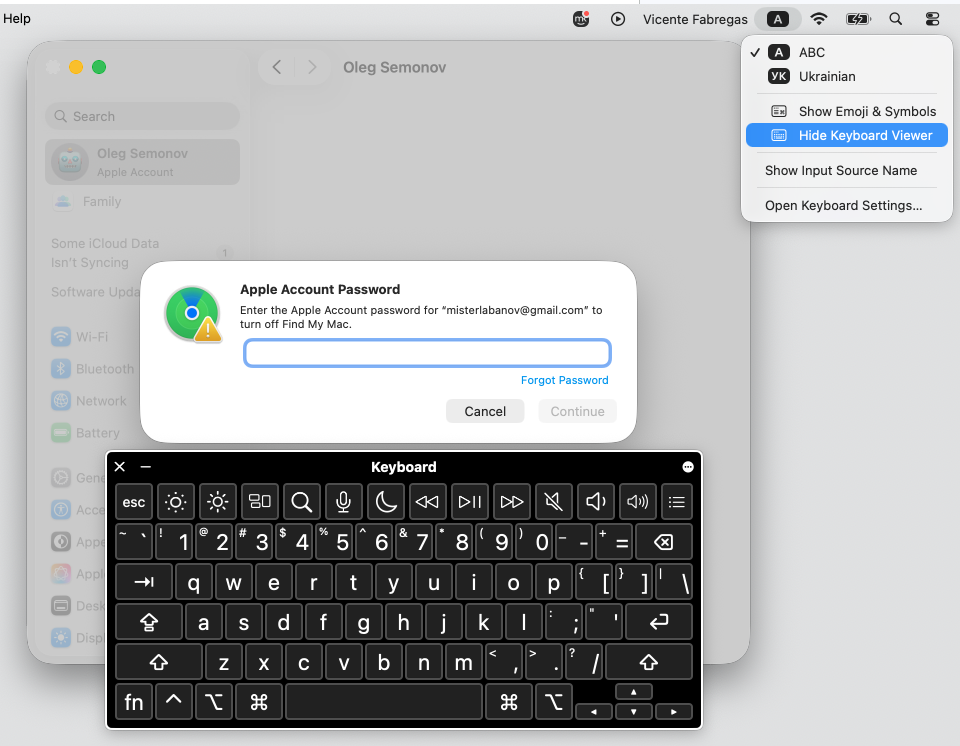This screenshot has height=746, width=960.
Task: Tap volume up key on keyboard
Action: 637,502
